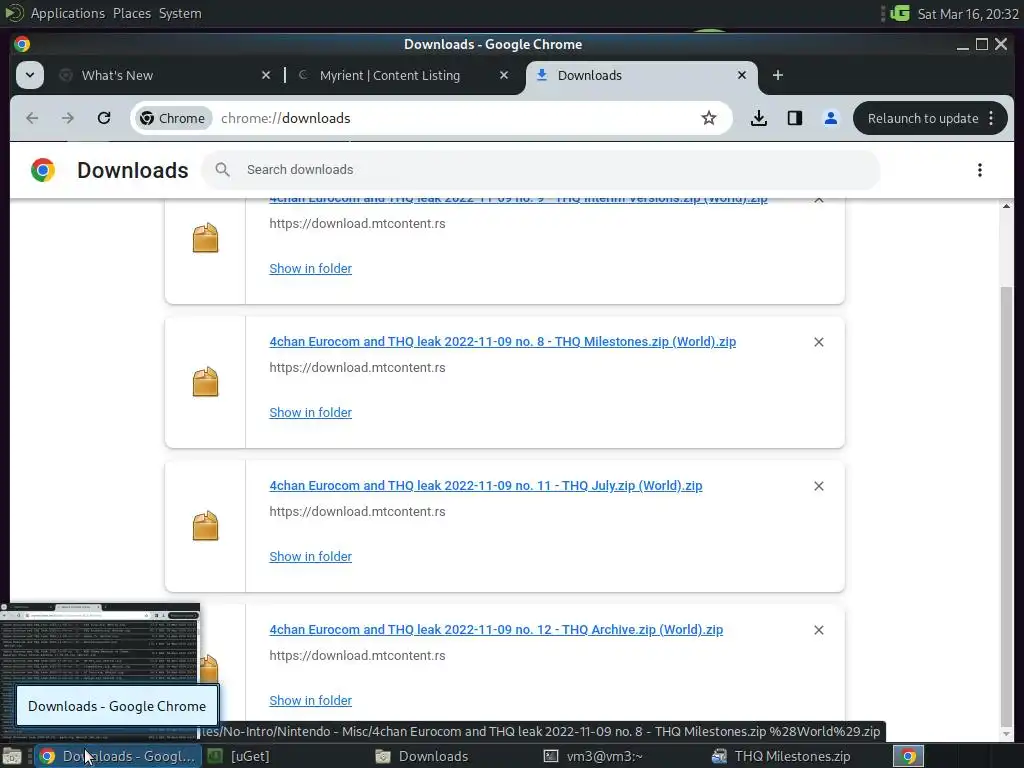1024x768 pixels.
Task: Click the Chrome site info chip
Action: tap(174, 118)
